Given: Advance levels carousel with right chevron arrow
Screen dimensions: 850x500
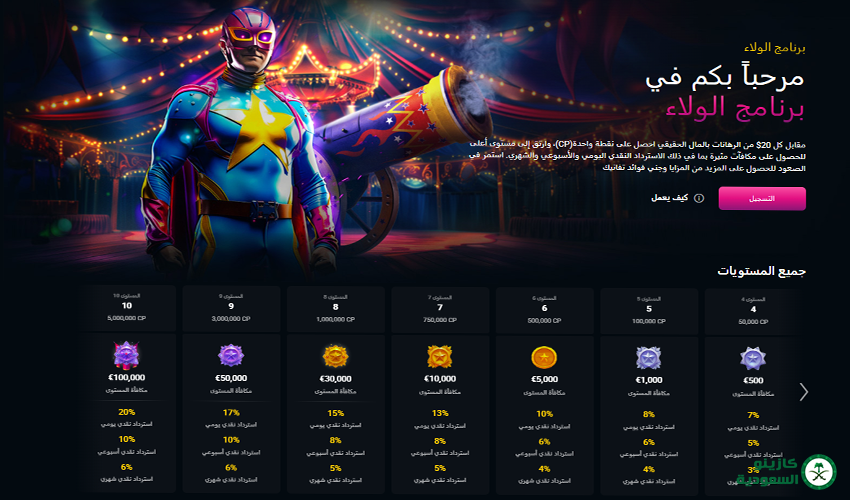Looking at the screenshot, I should point(803,392).
